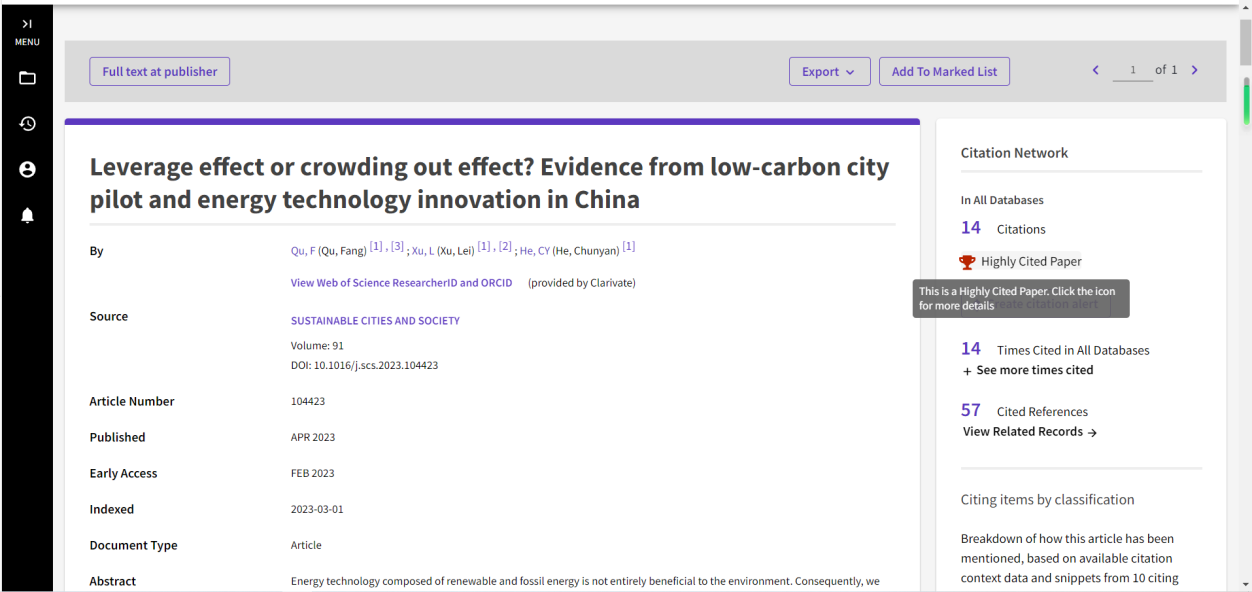
Task: Open the folder icon in sidebar
Action: 27,78
